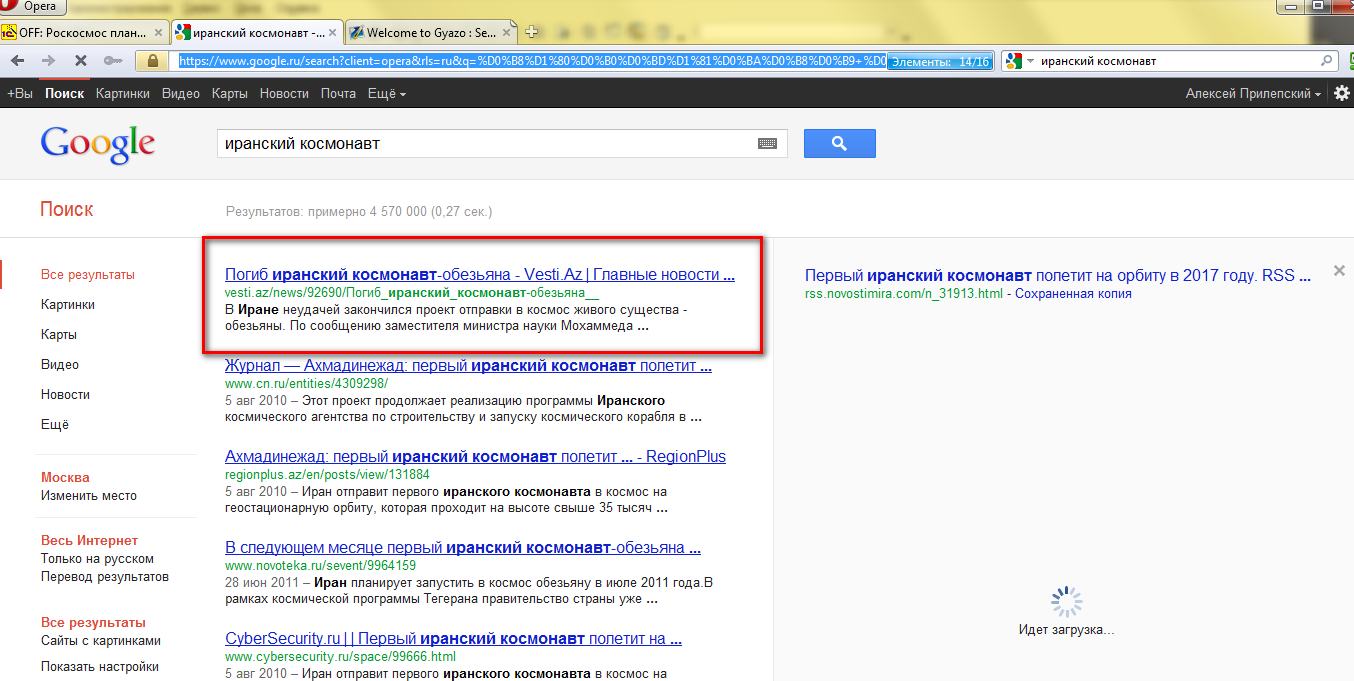This screenshot has height=681, width=1354.
Task: Open result 'Журнал — Ахмадинежад: первый иранский космонавт'
Action: pyautogui.click(x=468, y=366)
